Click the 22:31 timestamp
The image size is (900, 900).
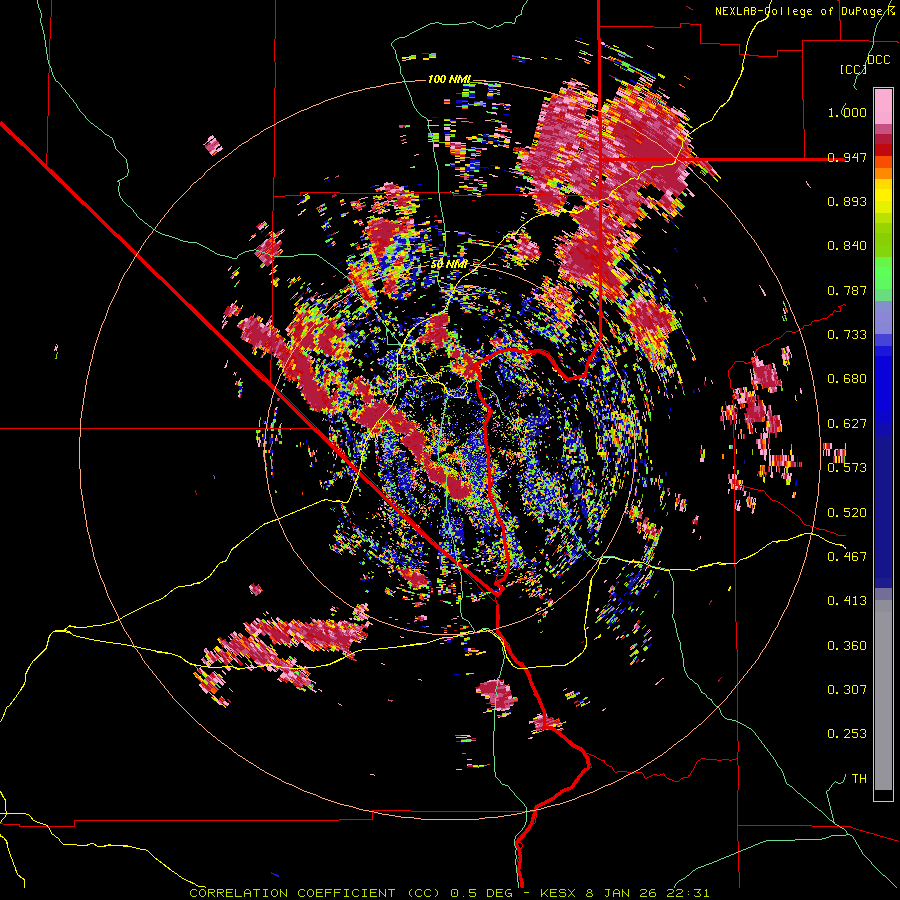[x=688, y=893]
